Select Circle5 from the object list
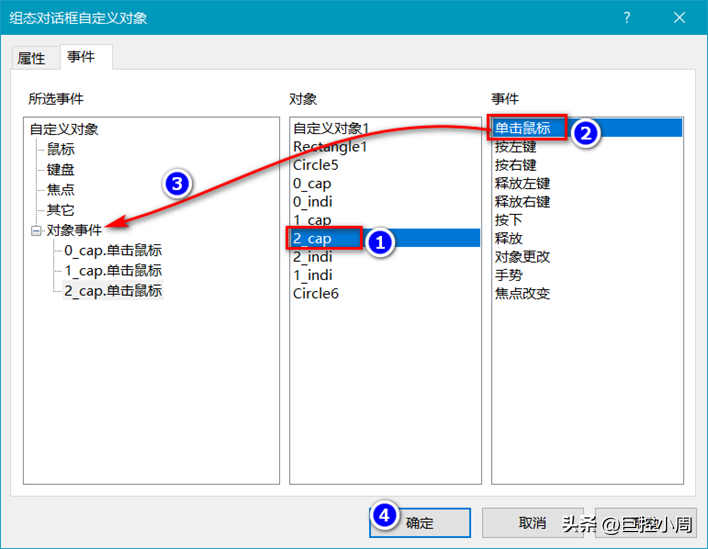This screenshot has width=708, height=549. (316, 165)
